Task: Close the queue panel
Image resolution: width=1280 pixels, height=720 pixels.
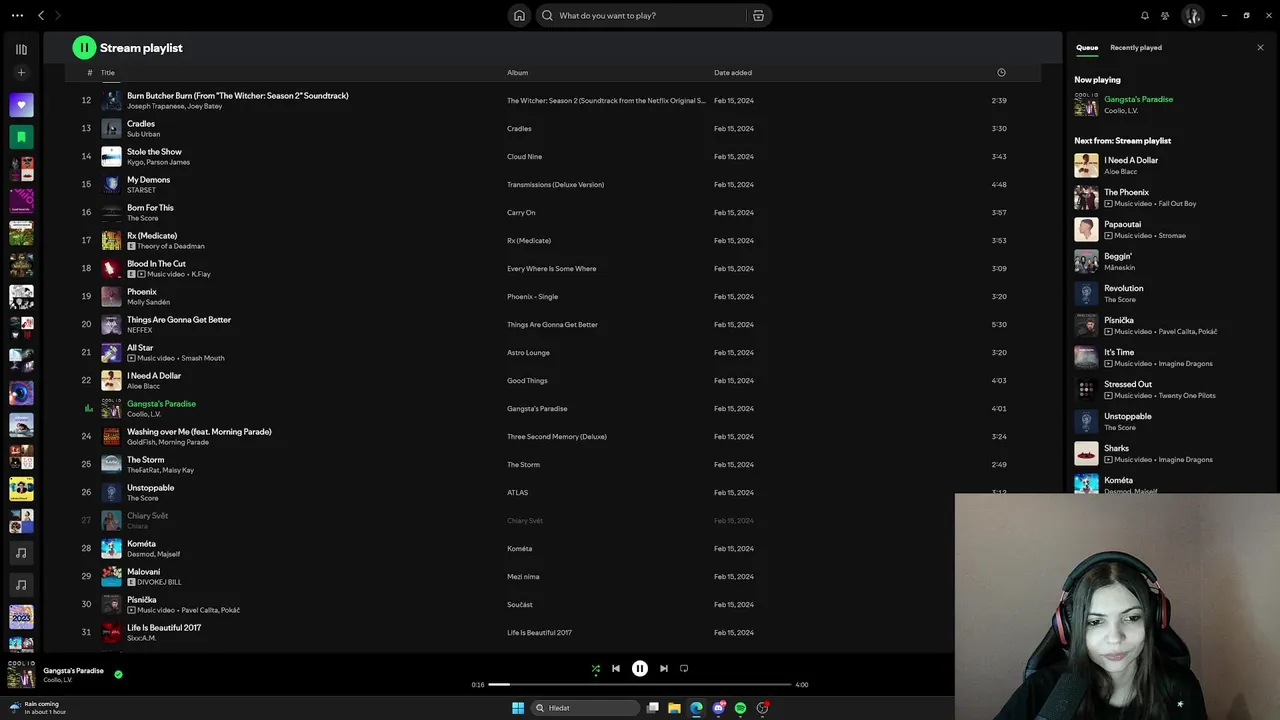Action: (1260, 47)
